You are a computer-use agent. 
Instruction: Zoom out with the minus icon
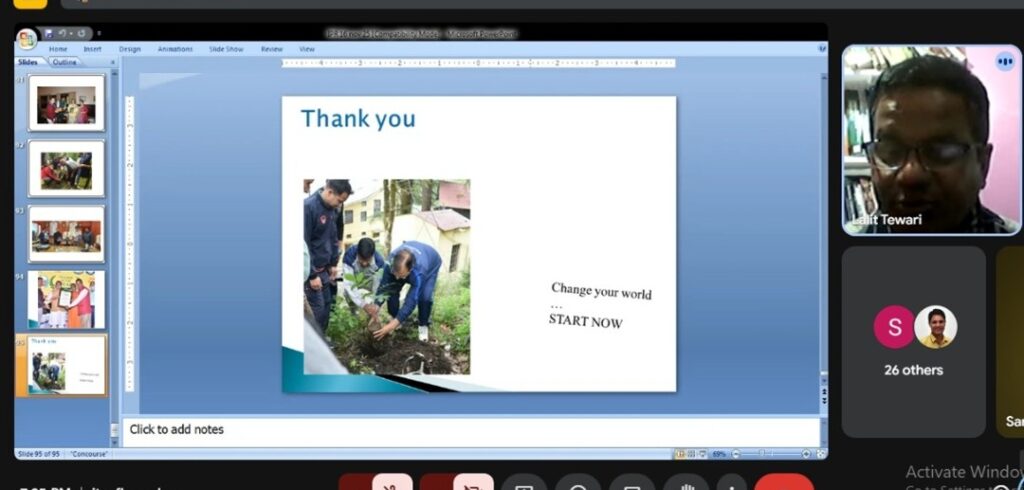(x=735, y=454)
